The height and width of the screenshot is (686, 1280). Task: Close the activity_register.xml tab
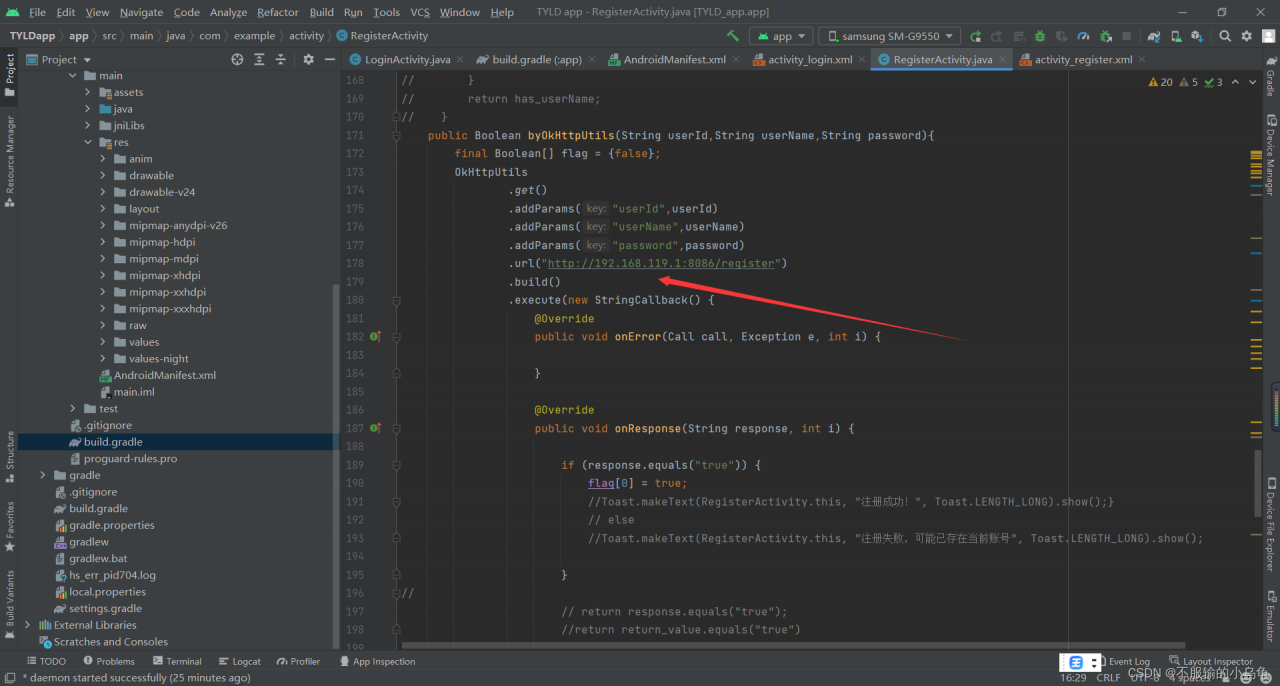[1144, 60]
